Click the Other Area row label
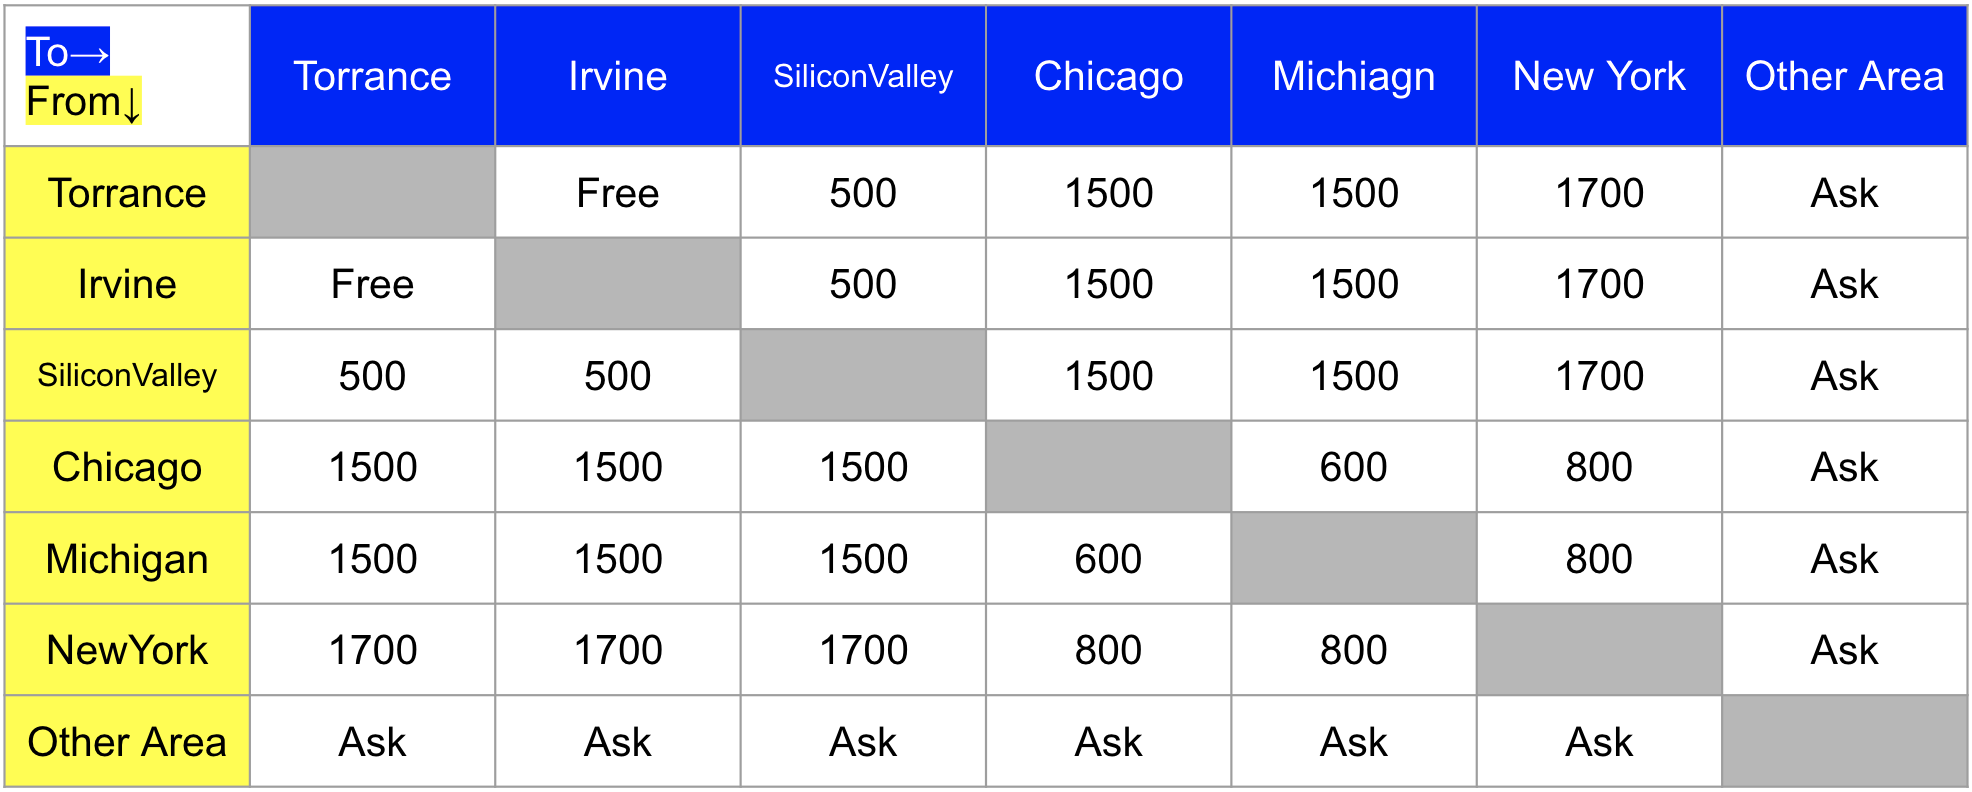 127,742
